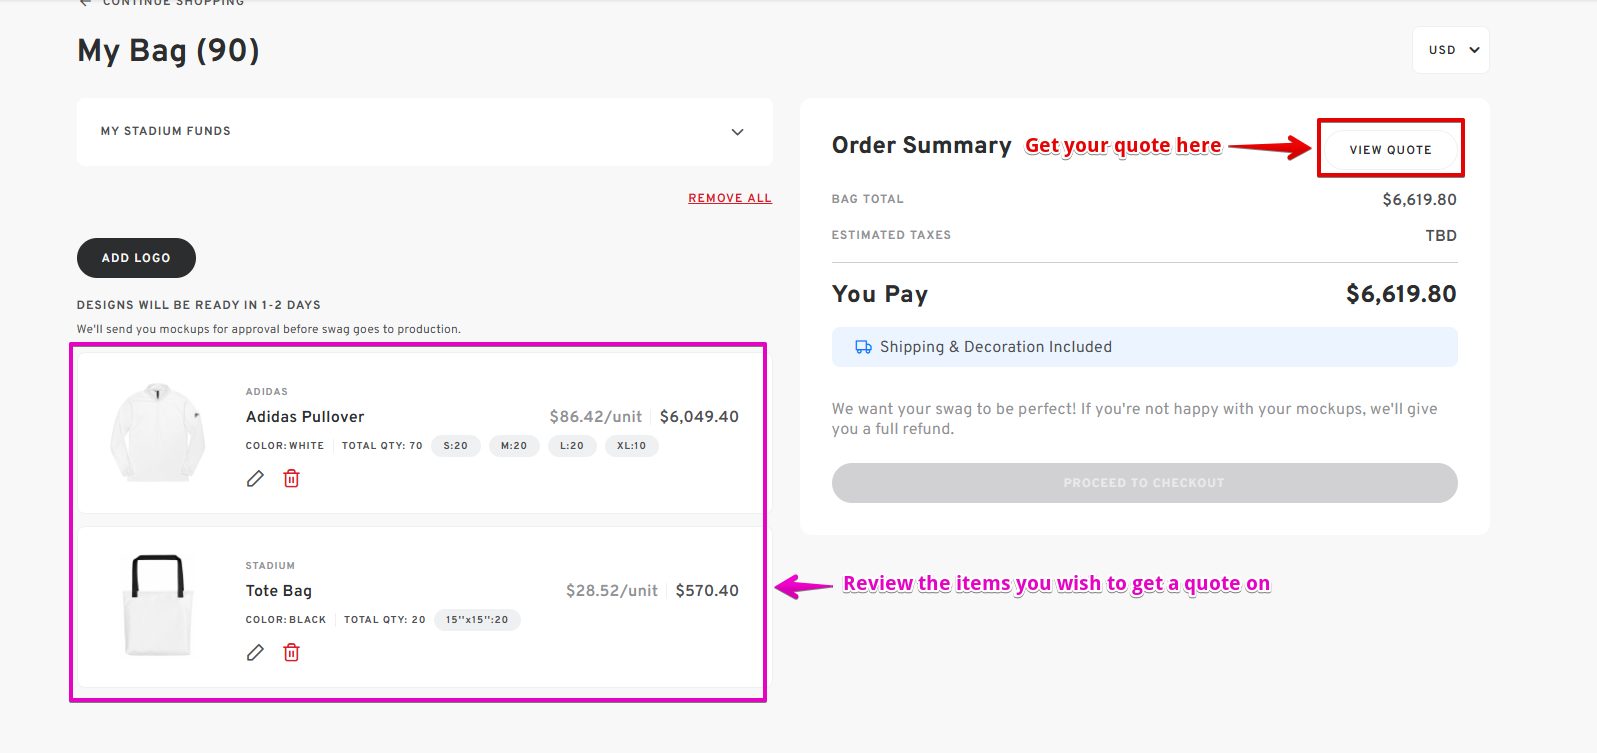This screenshot has height=753, width=1597.
Task: Delete the Adidas Pullover using trash icon
Action: pos(291,479)
